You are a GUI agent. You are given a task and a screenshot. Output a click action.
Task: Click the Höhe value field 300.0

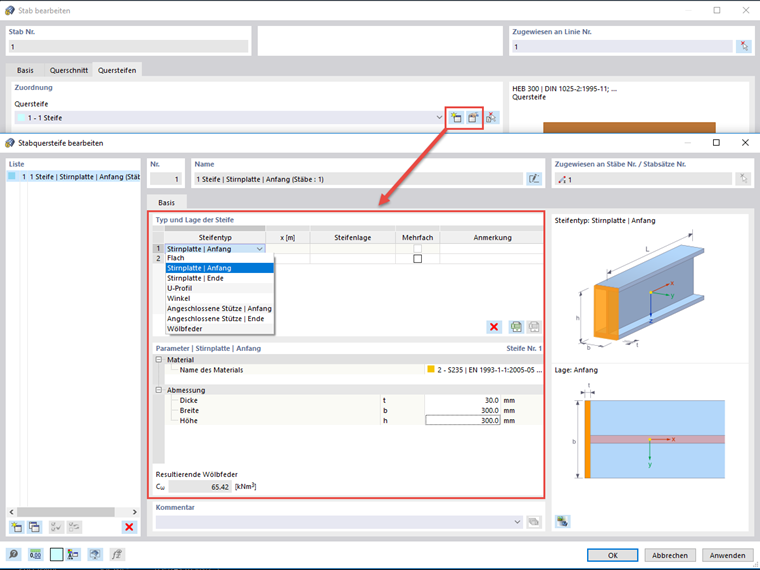pos(462,421)
